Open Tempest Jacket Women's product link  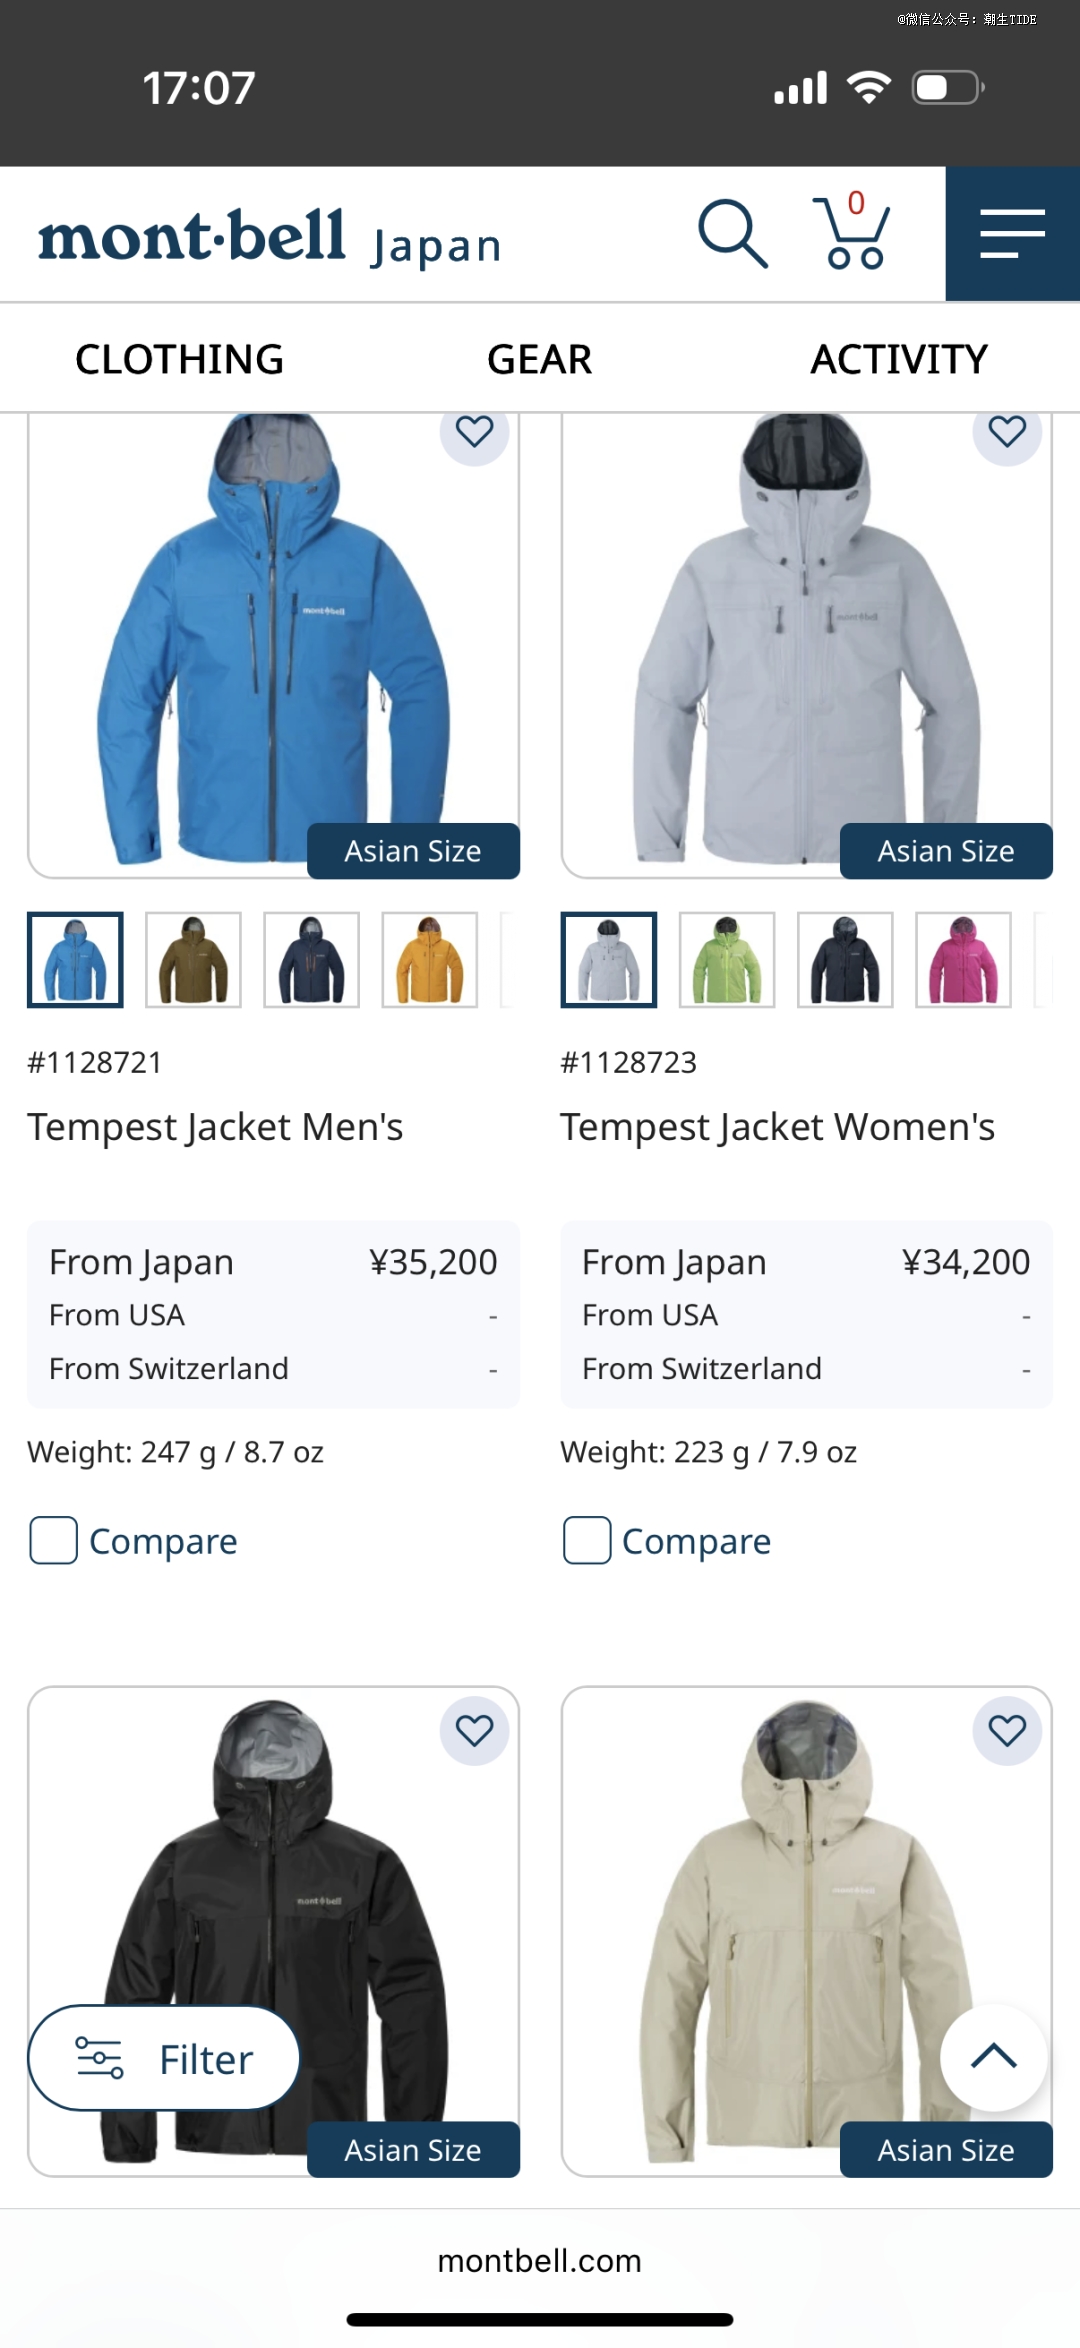pyautogui.click(x=777, y=1127)
